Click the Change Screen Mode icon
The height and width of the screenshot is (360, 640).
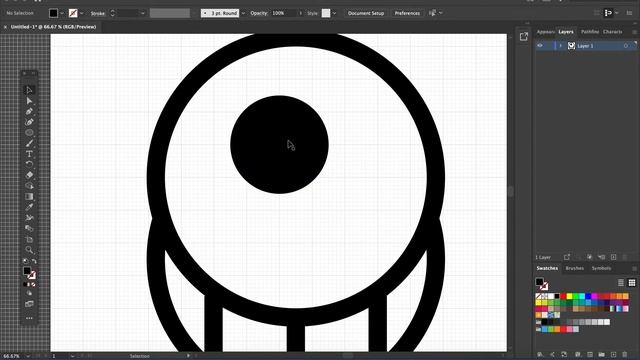pyautogui.click(x=29, y=304)
